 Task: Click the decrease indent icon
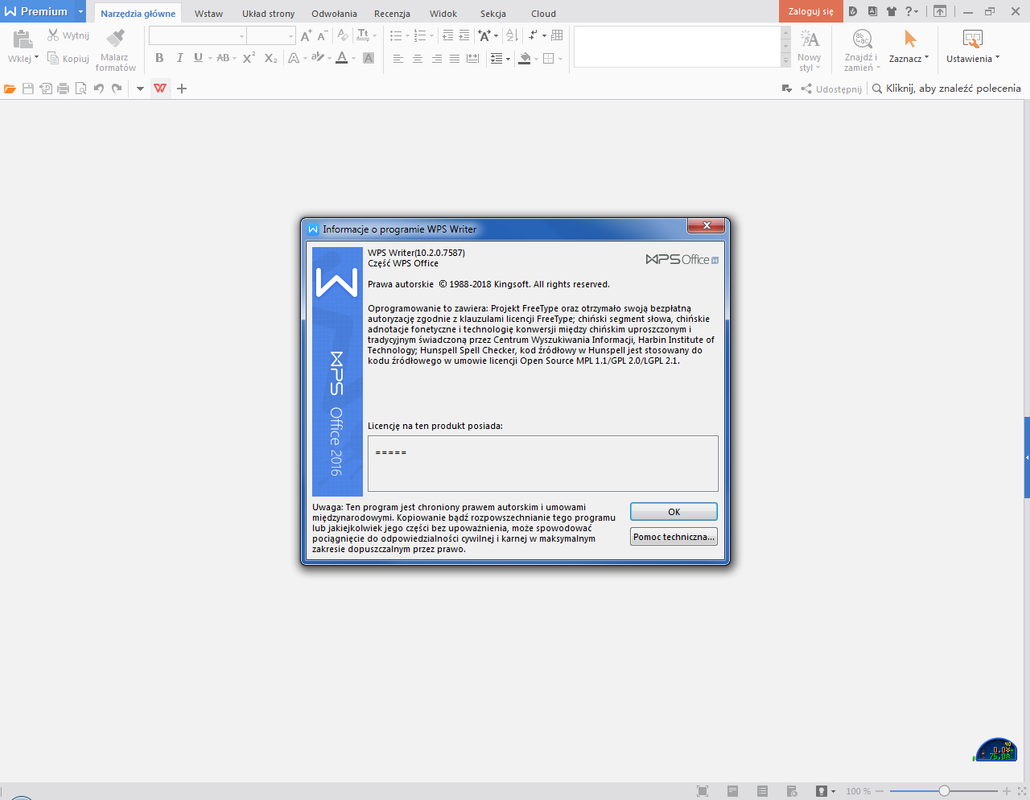447,35
